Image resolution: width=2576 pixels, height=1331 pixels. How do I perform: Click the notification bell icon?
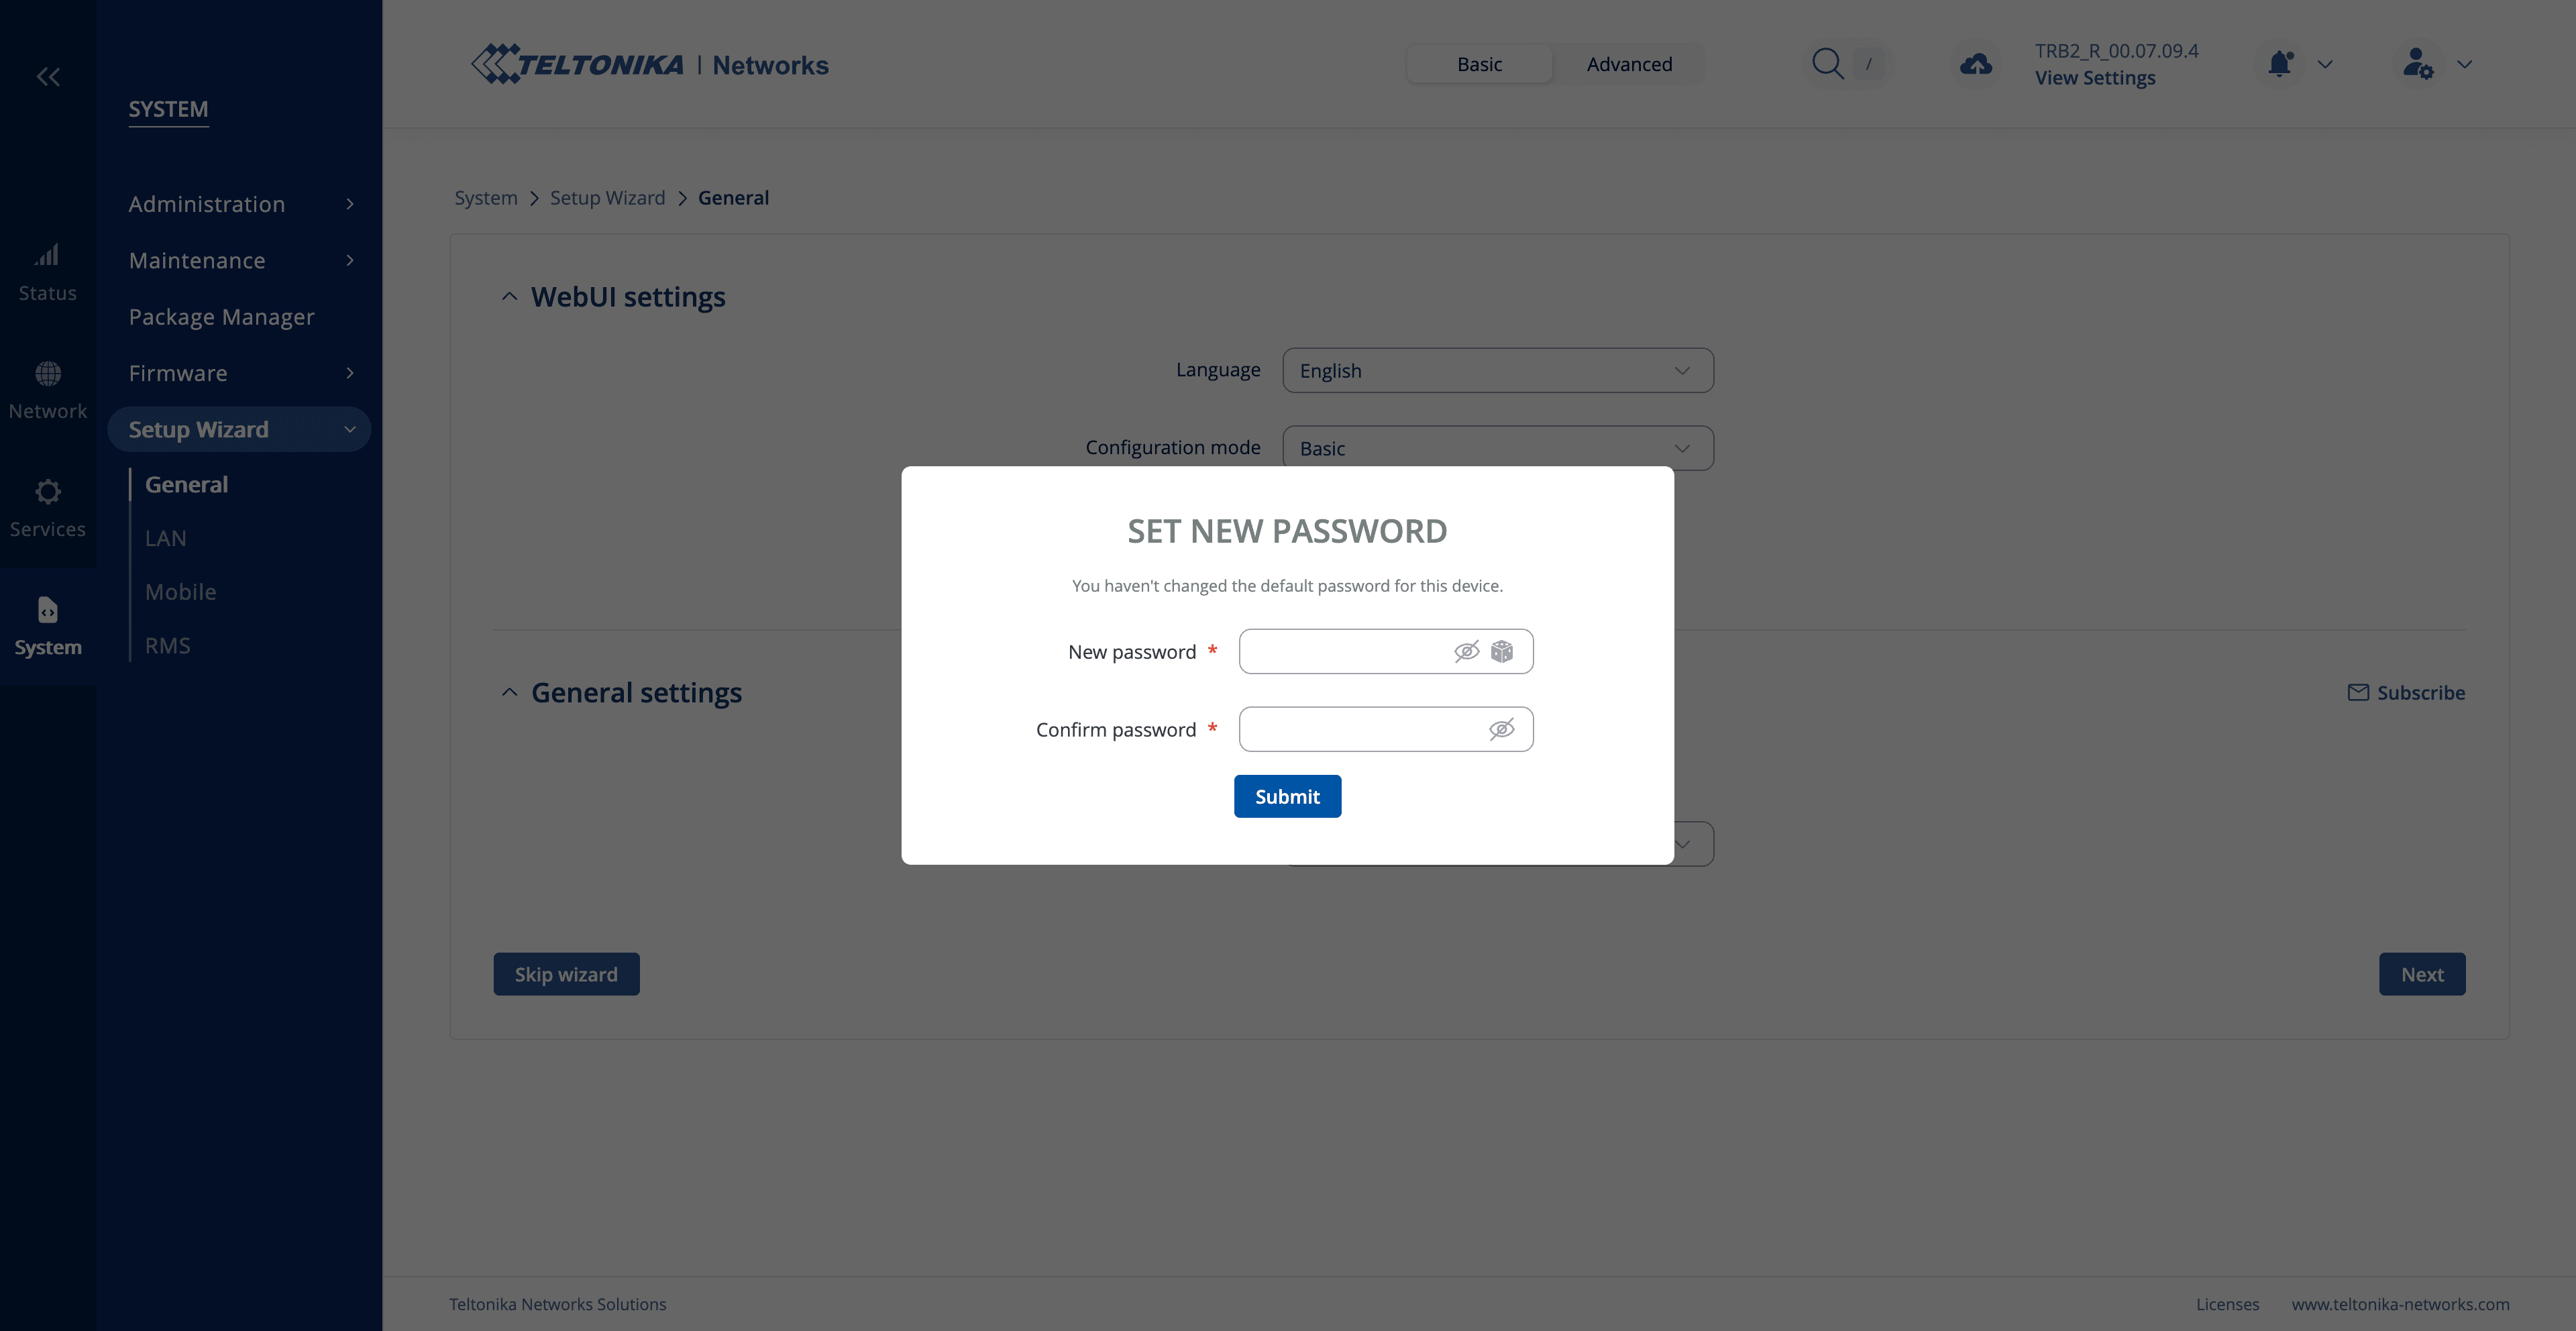pyautogui.click(x=2279, y=64)
